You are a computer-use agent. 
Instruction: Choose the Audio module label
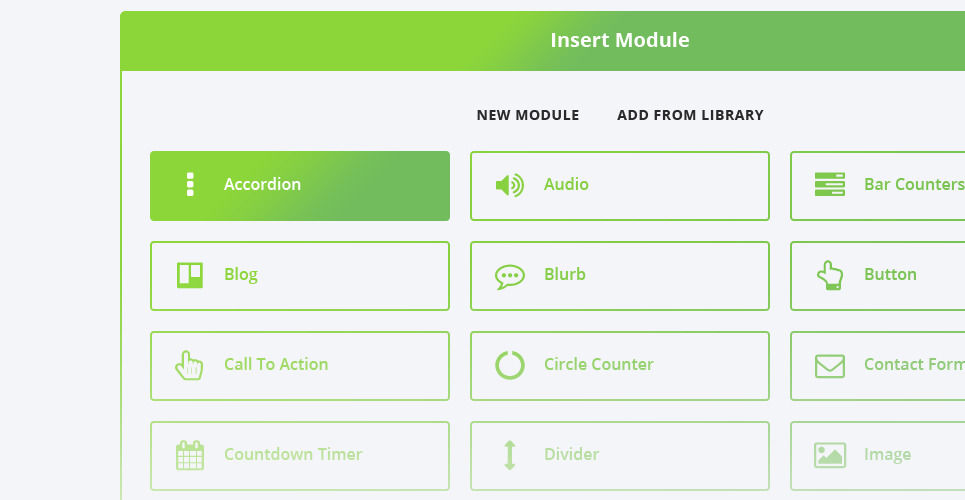pyautogui.click(x=566, y=185)
